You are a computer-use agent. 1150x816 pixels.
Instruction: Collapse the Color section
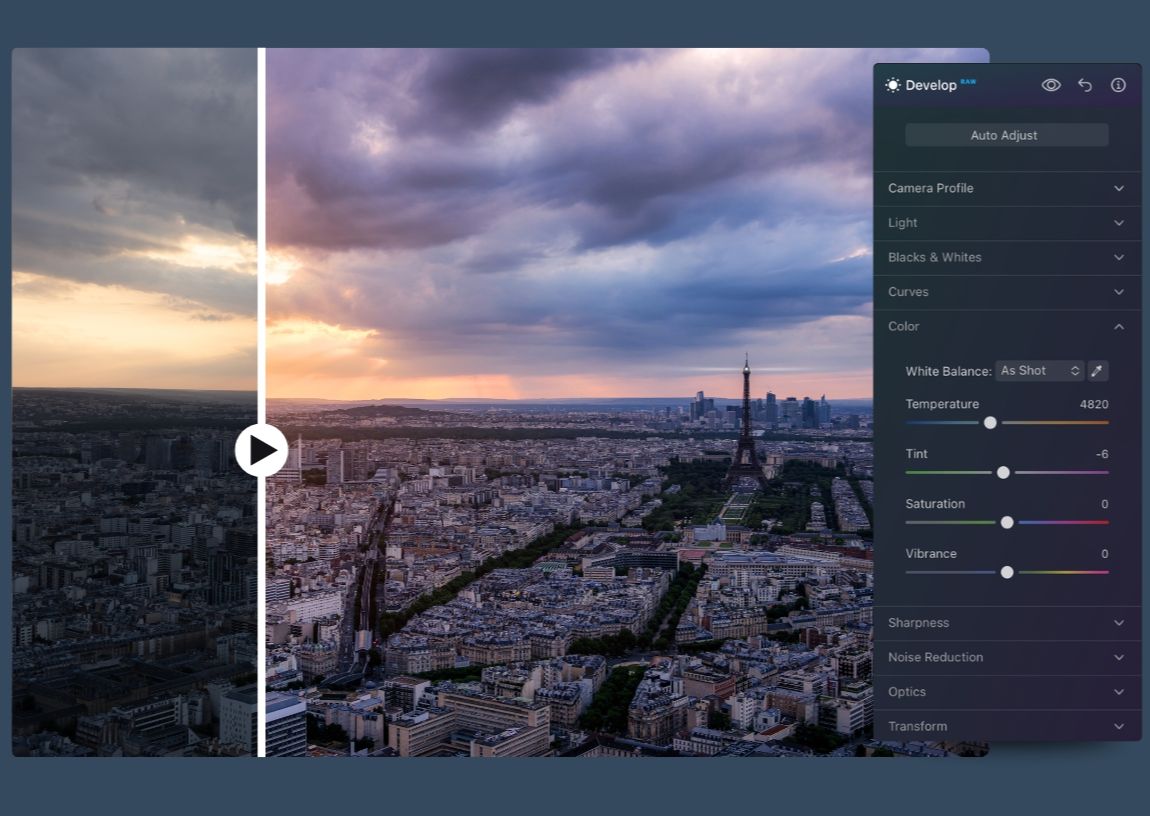click(x=1007, y=326)
